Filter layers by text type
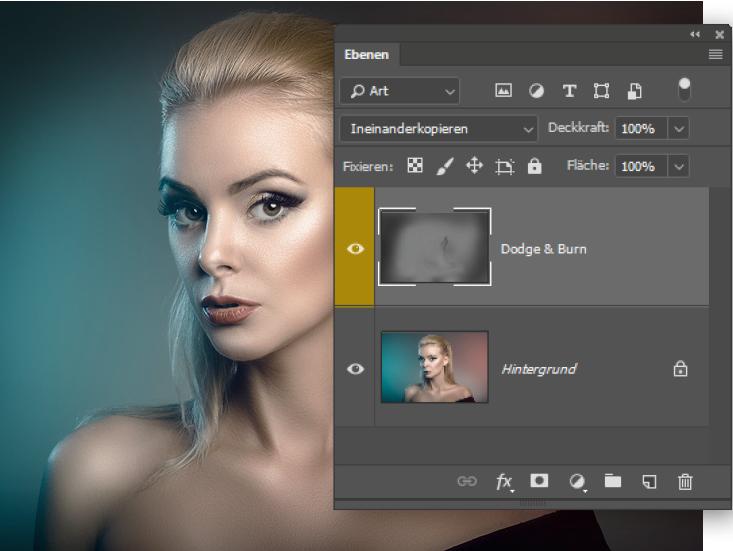 pyautogui.click(x=569, y=91)
